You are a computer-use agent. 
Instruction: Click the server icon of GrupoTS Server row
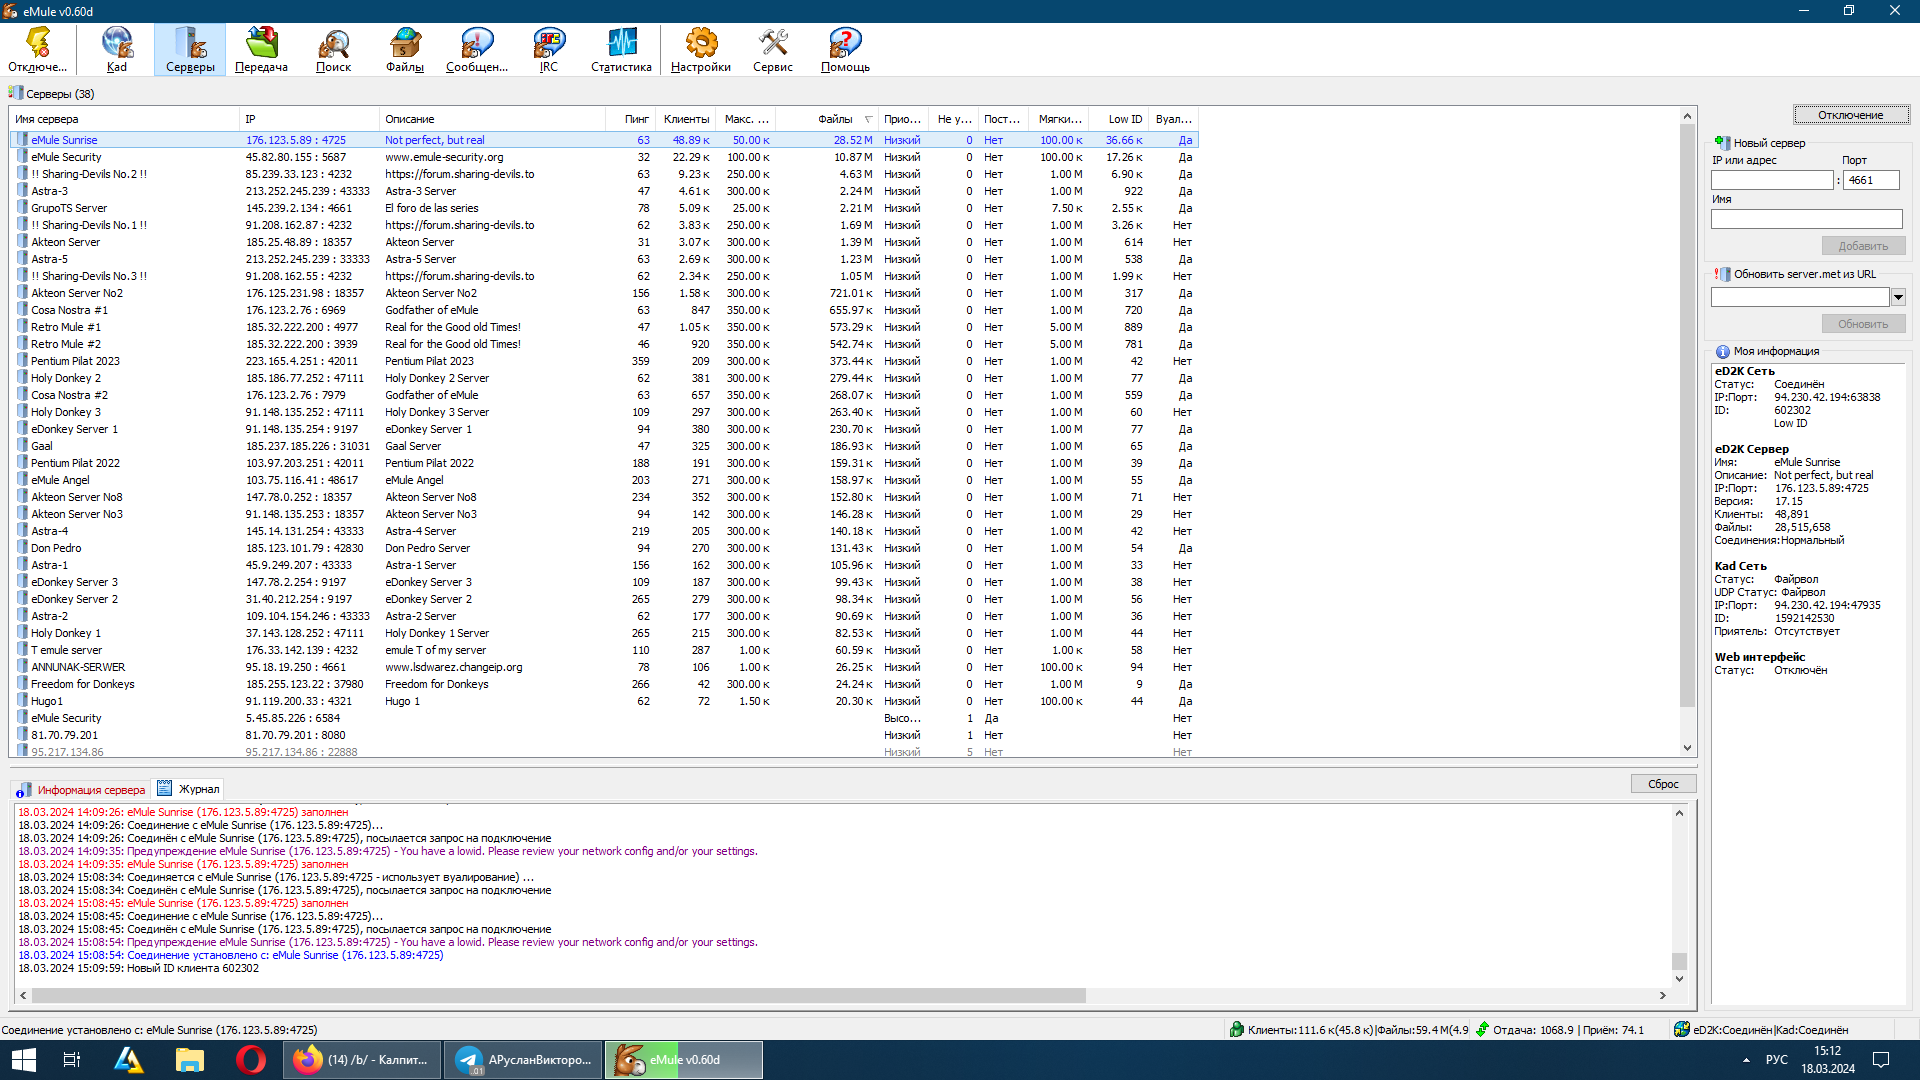pos(22,208)
